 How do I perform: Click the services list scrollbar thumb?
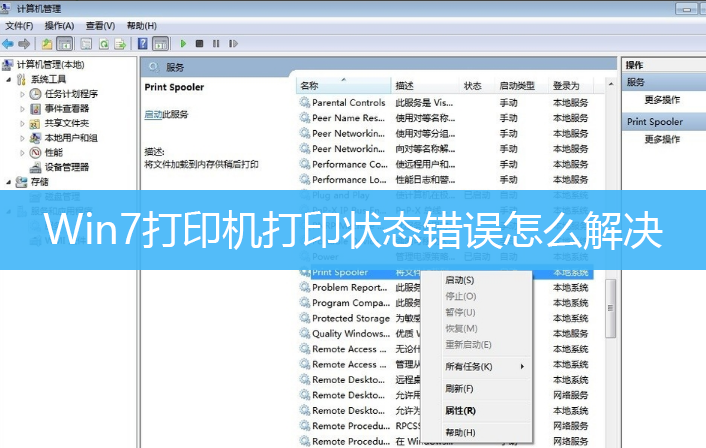pyautogui.click(x=611, y=308)
